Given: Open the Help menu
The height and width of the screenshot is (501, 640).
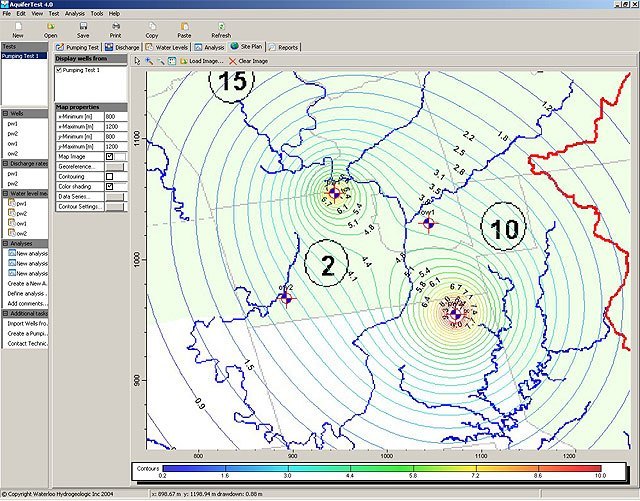Looking at the screenshot, I should 114,13.
